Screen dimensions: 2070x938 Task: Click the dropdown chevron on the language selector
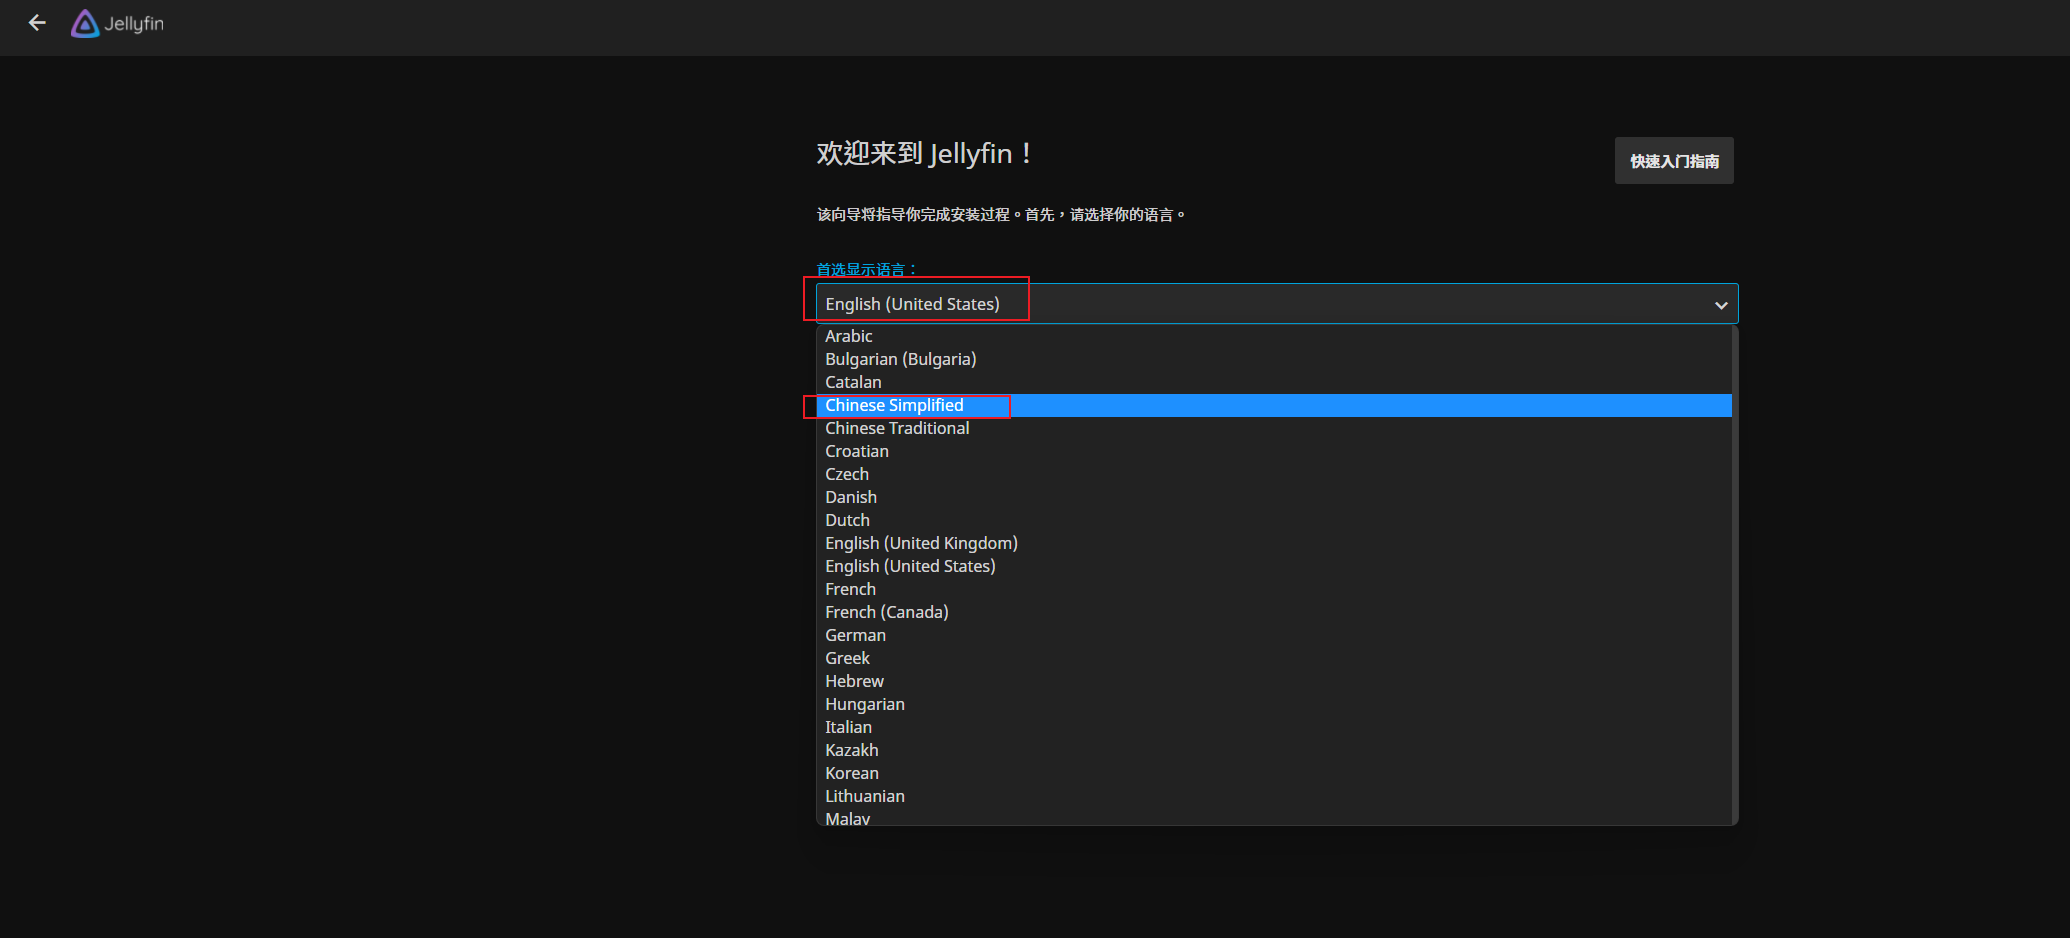tap(1721, 304)
